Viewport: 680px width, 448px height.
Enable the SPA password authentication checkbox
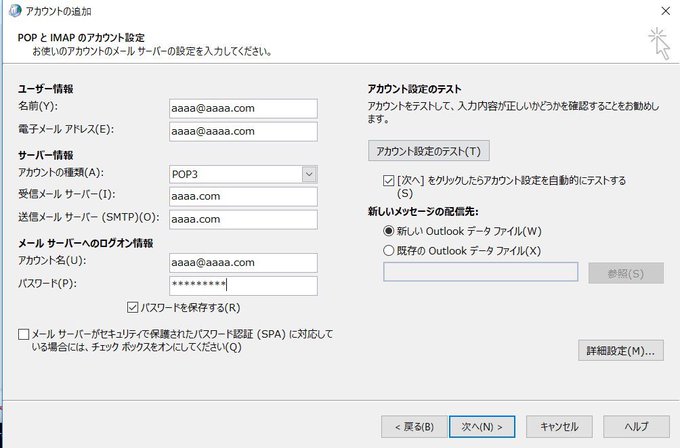pos(23,334)
